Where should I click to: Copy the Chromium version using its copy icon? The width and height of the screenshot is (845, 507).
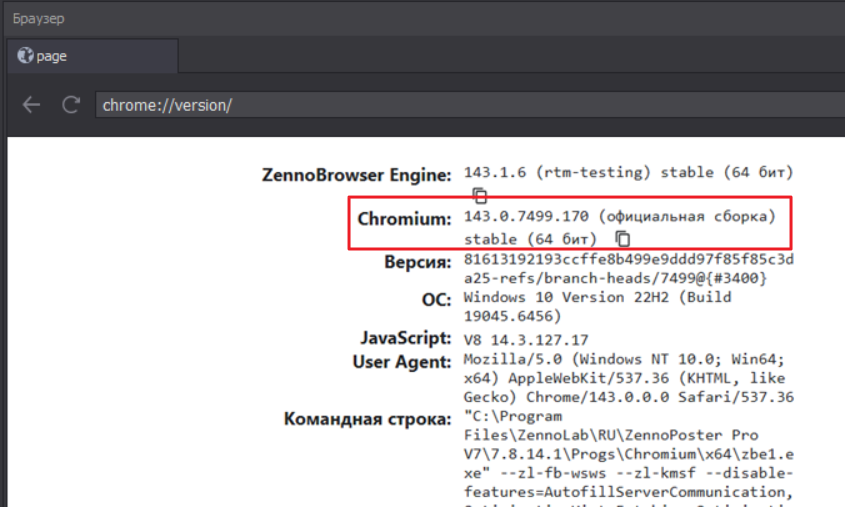(x=623, y=239)
